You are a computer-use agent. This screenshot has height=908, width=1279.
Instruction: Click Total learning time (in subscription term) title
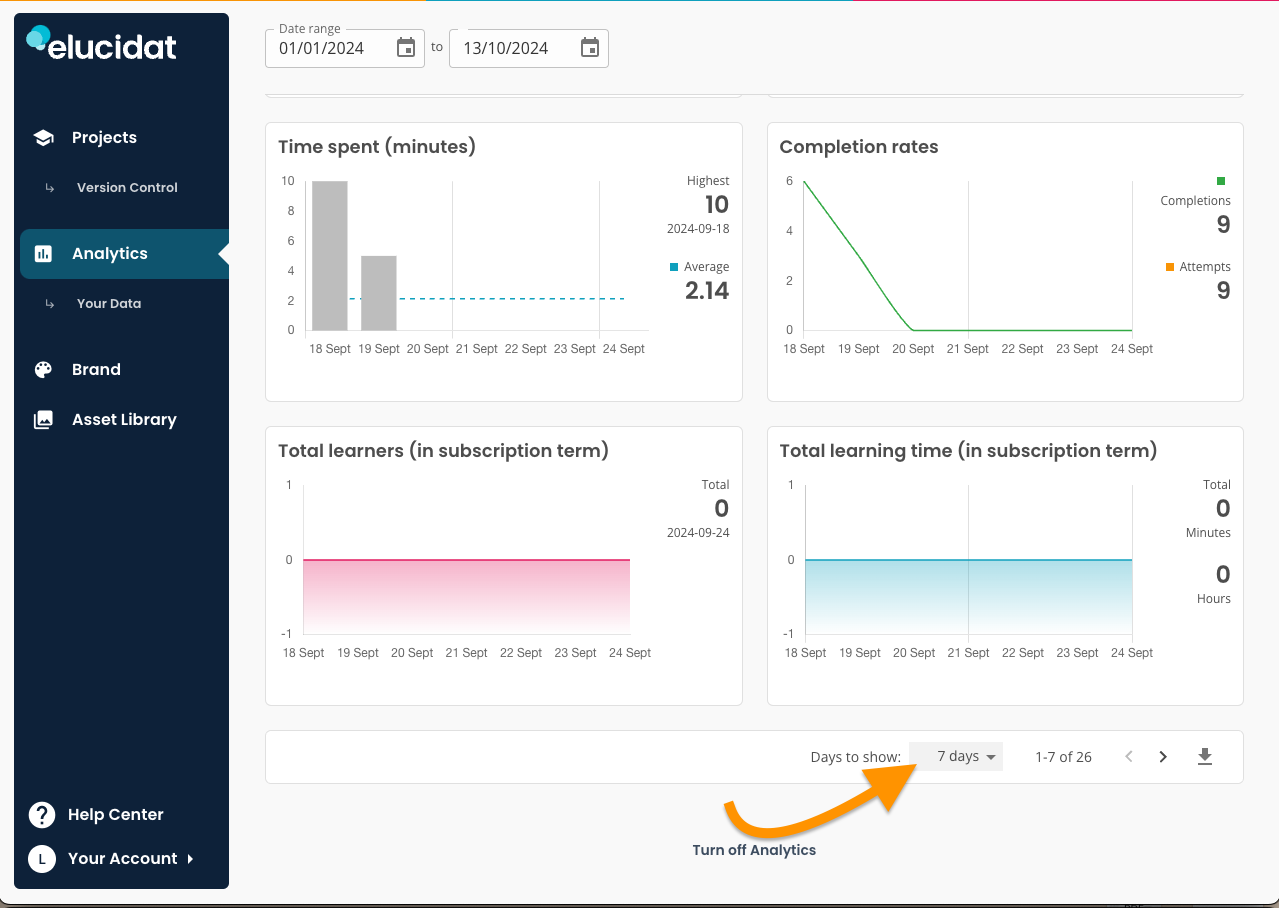point(968,451)
